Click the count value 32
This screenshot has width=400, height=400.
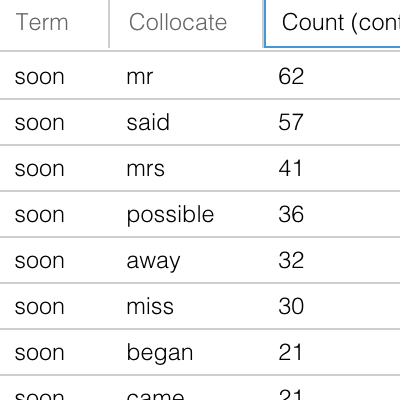(x=291, y=260)
